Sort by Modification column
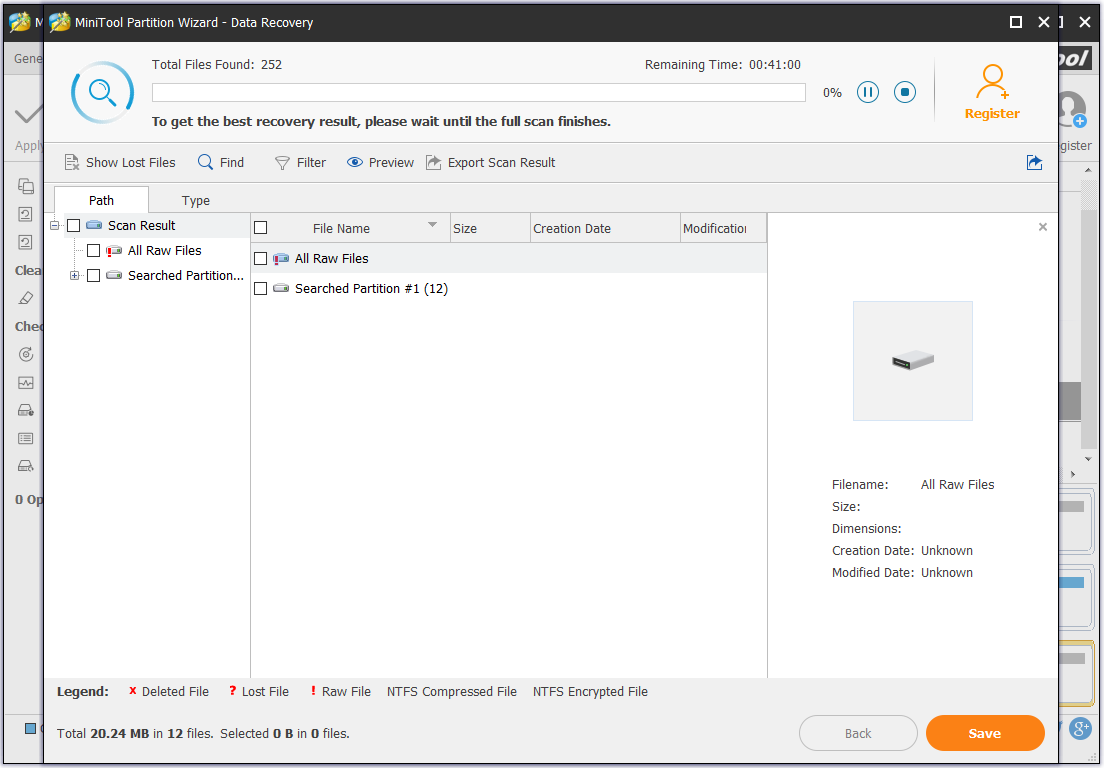The height and width of the screenshot is (768, 1104). pyautogui.click(x=723, y=228)
